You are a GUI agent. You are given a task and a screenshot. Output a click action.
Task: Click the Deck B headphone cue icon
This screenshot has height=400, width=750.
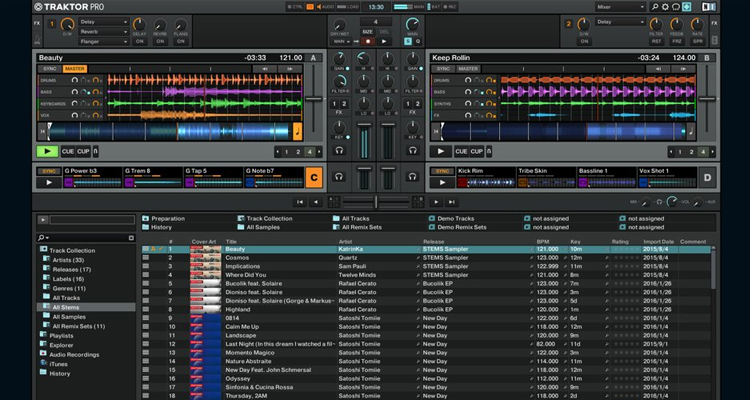[413, 150]
